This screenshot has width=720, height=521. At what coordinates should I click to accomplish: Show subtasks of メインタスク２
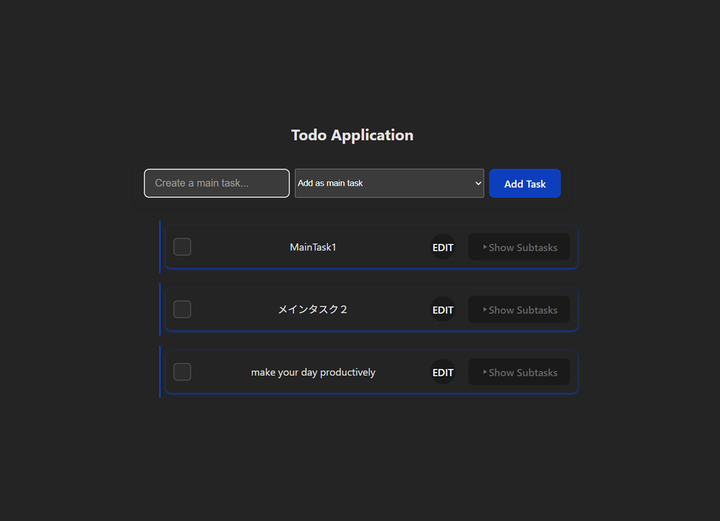[x=519, y=310]
